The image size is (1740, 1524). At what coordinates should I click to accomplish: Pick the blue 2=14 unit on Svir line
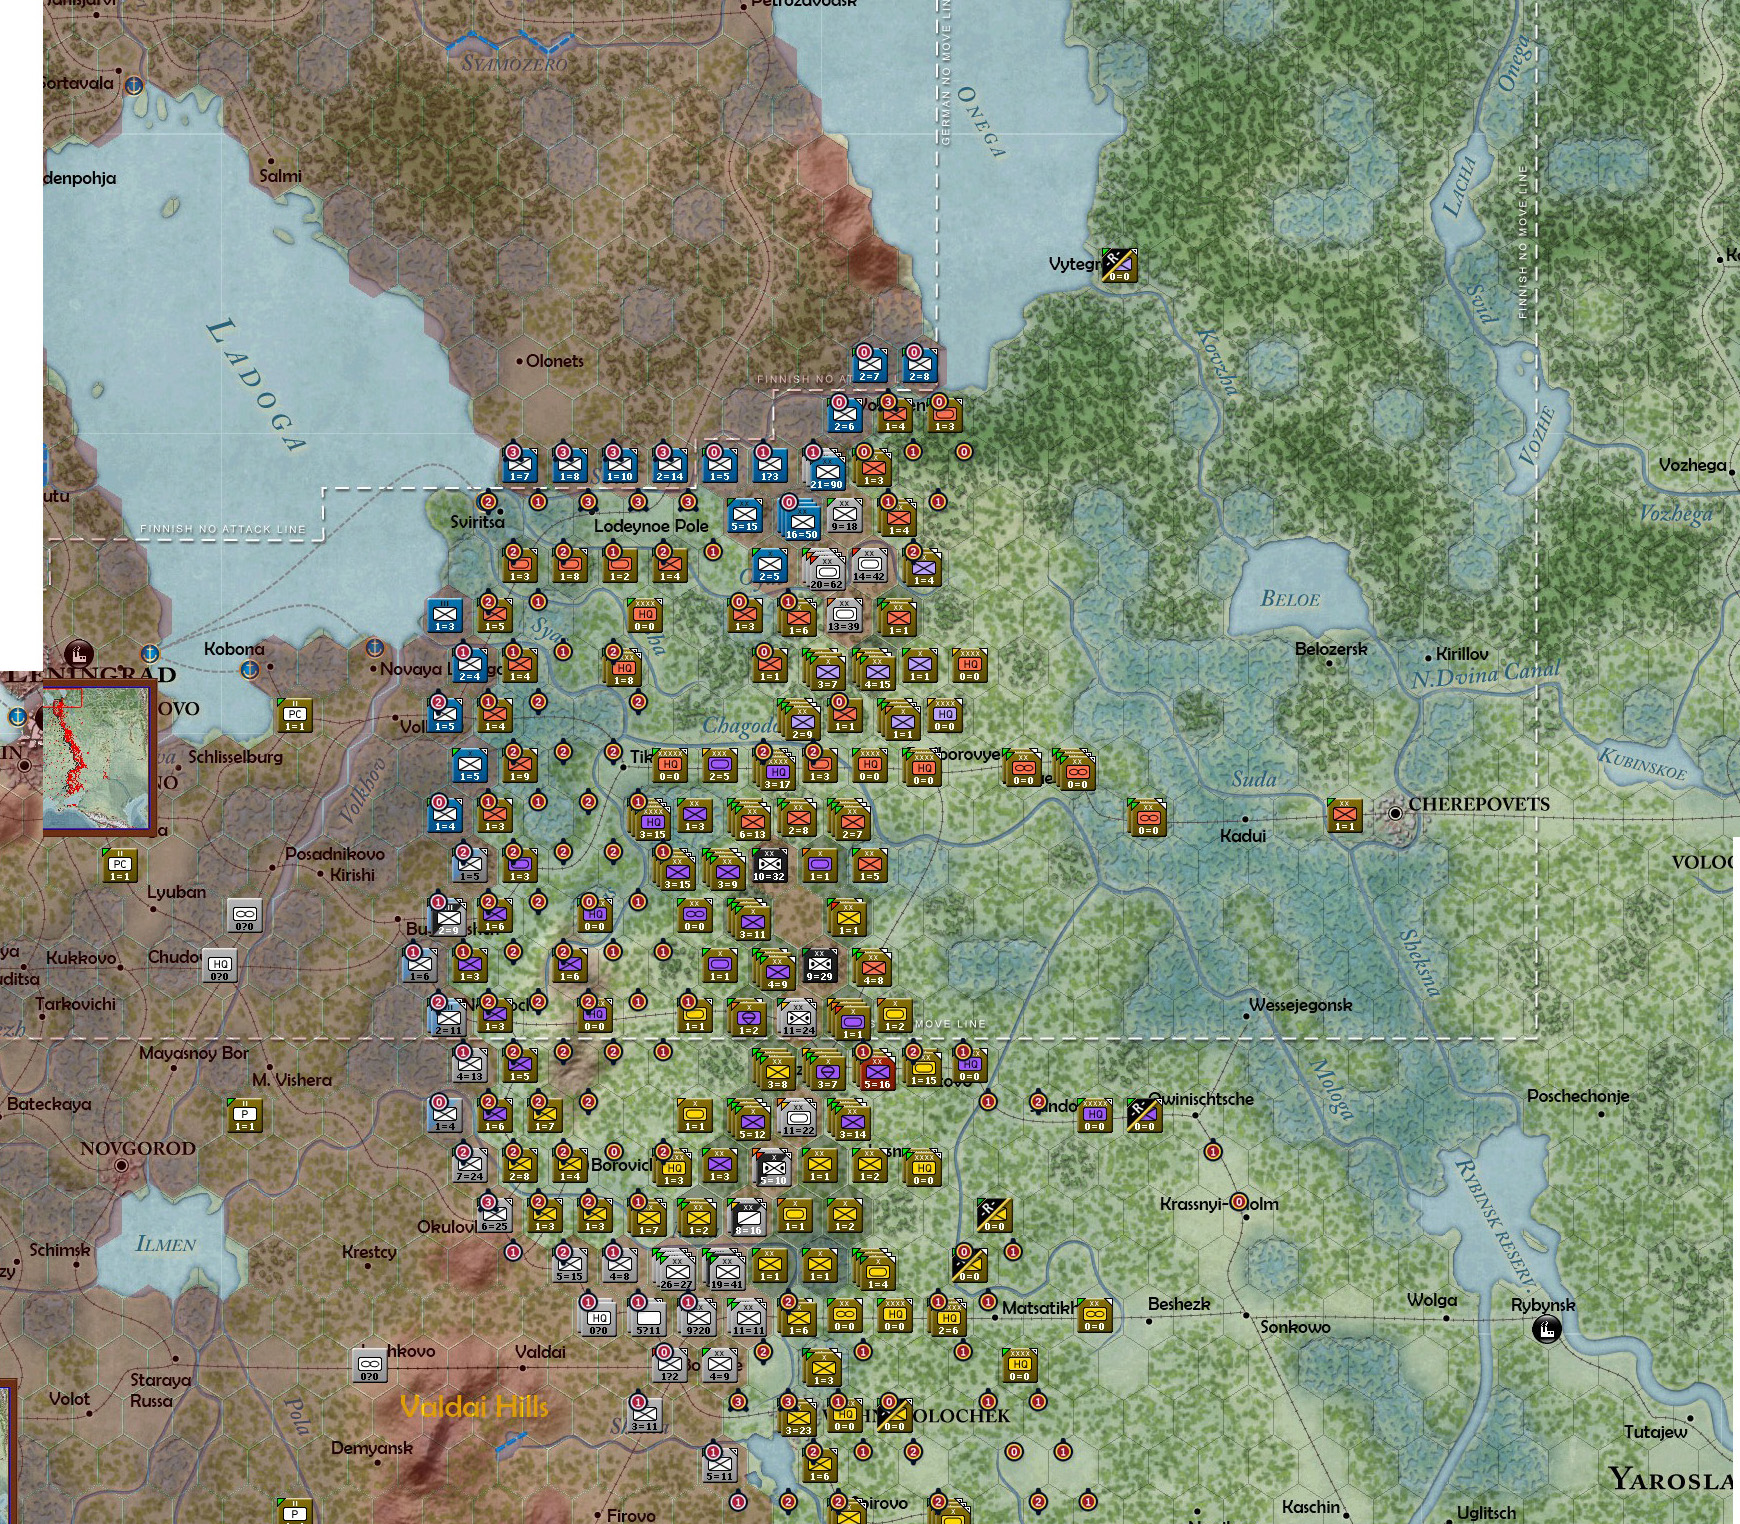[670, 465]
